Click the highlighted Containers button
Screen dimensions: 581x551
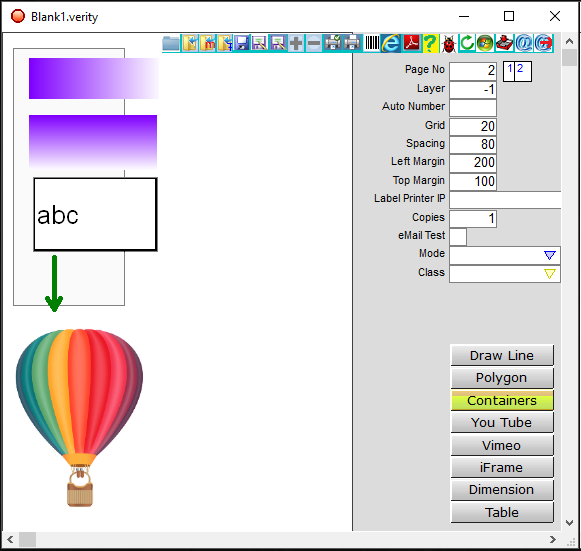point(502,400)
